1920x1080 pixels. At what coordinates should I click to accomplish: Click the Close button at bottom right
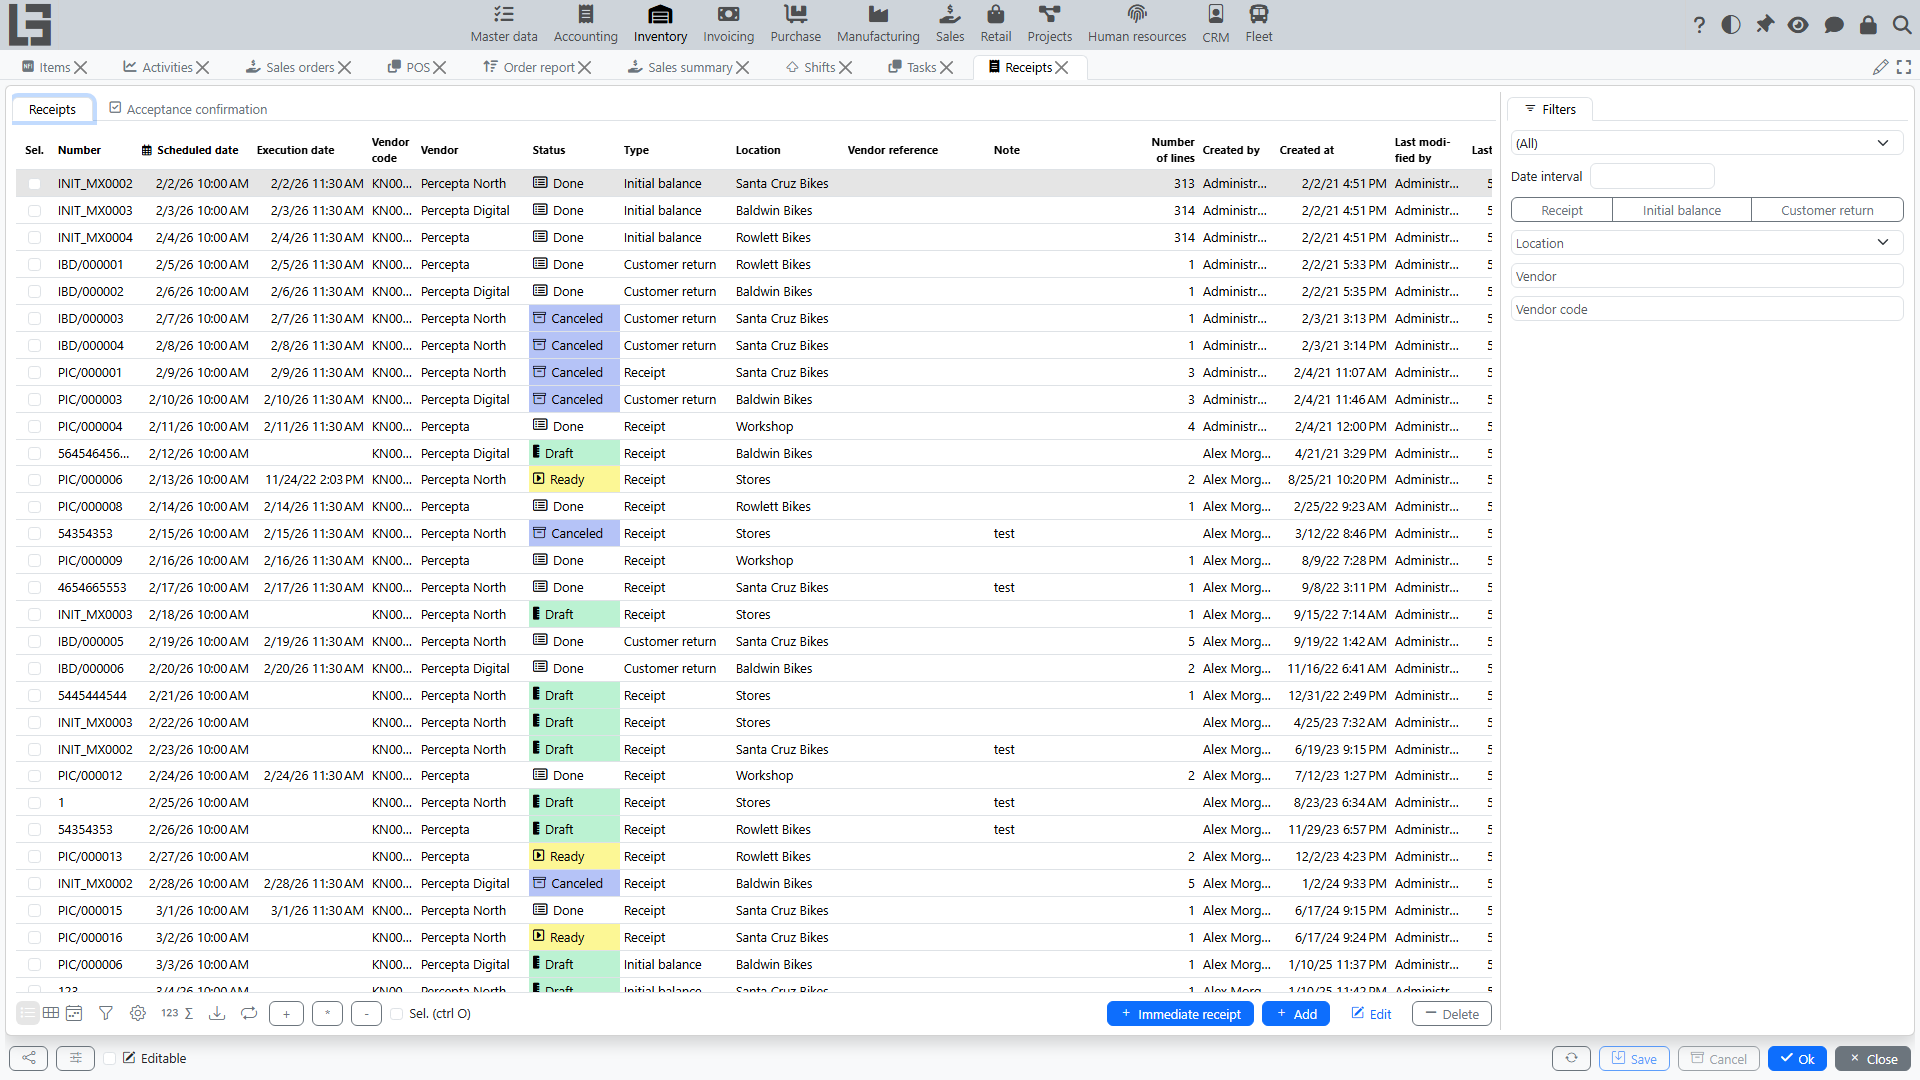tap(1873, 1058)
